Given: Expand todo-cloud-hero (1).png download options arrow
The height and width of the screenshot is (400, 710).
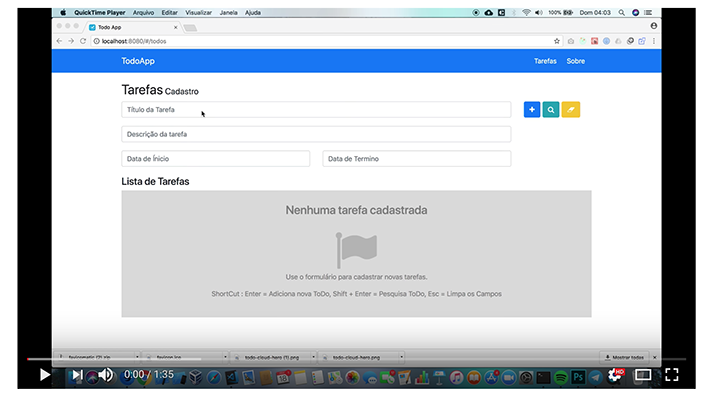Looking at the screenshot, I should point(313,357).
